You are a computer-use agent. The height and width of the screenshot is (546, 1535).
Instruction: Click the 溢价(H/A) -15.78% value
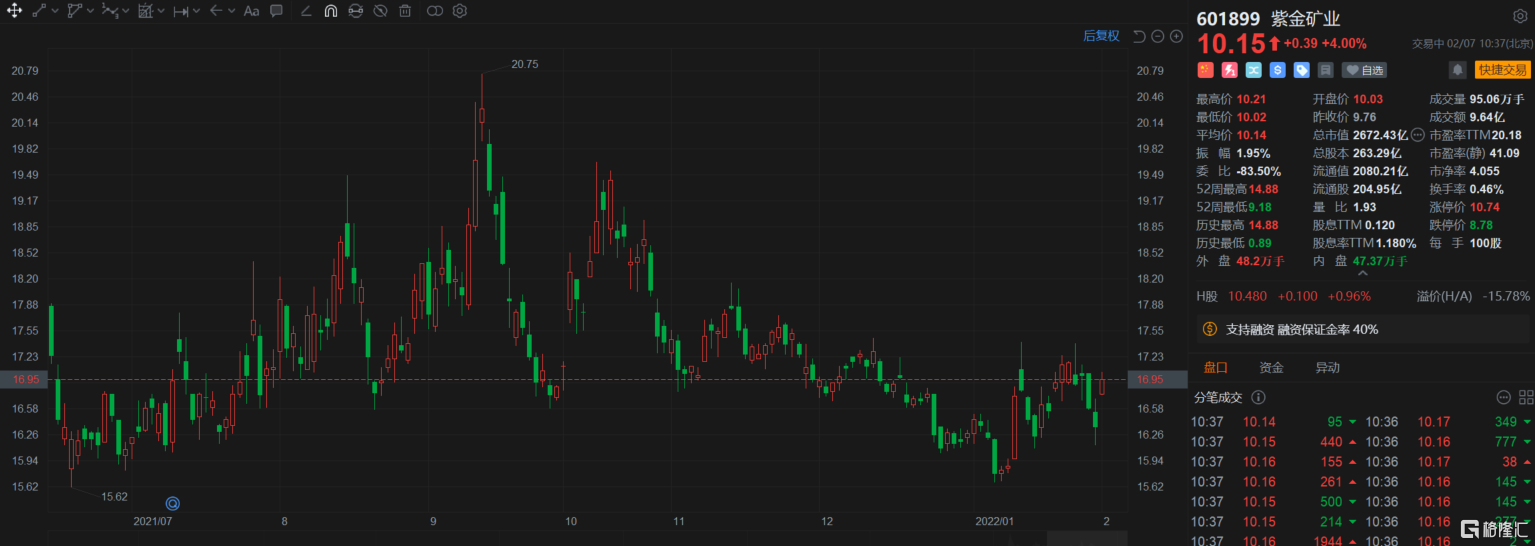[1508, 296]
